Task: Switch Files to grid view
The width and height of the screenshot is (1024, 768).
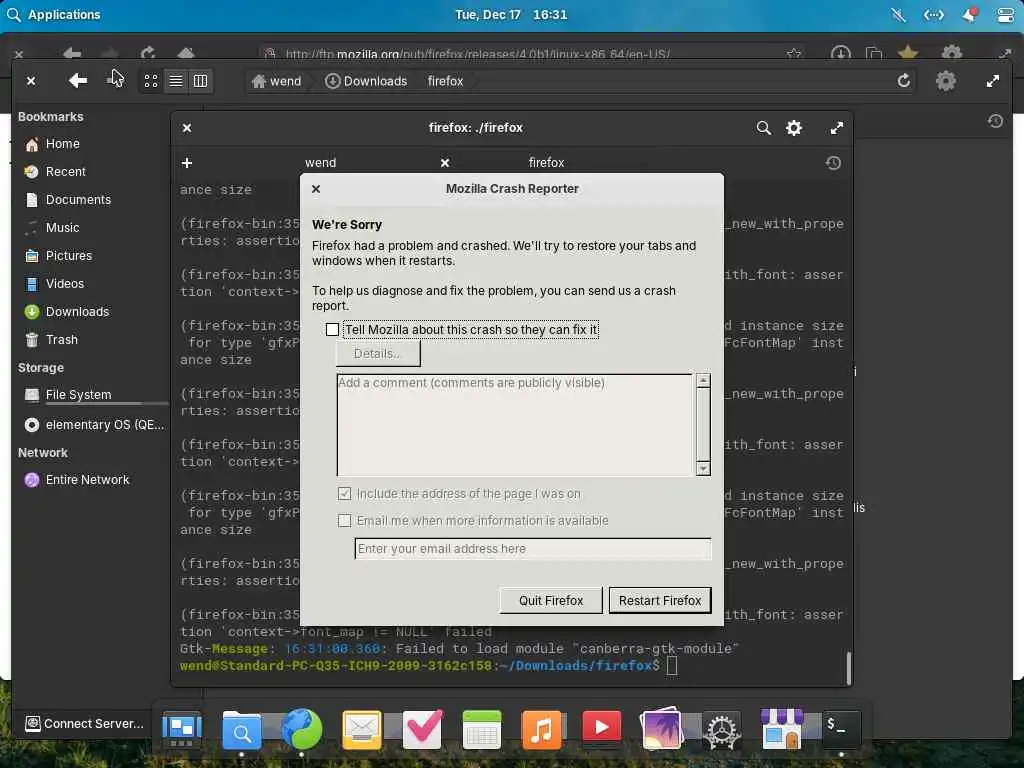Action: [x=151, y=81]
